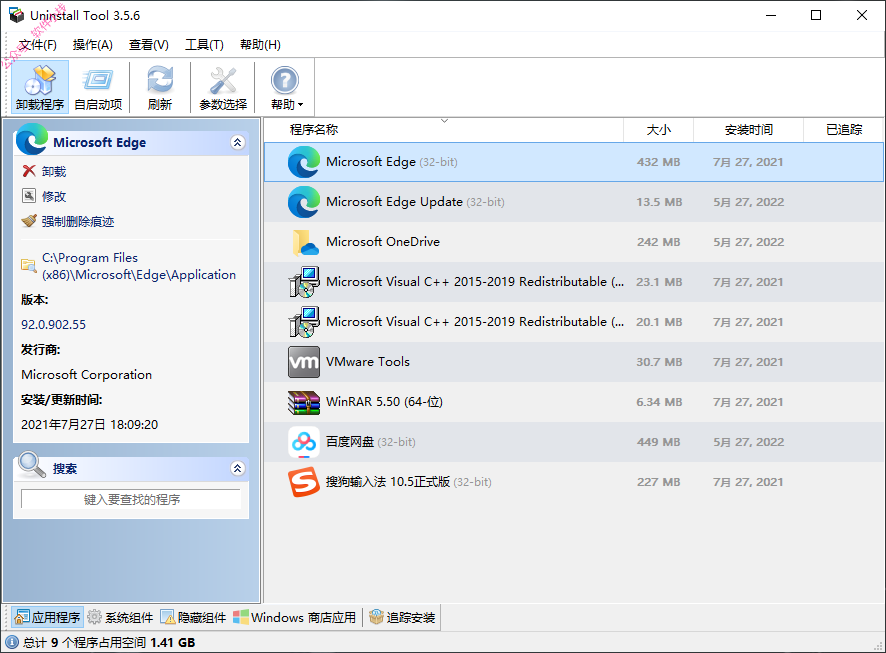Click the installer icon of the 20.1 MB Visual C++ row
This screenshot has height=653, width=886.
click(x=304, y=322)
